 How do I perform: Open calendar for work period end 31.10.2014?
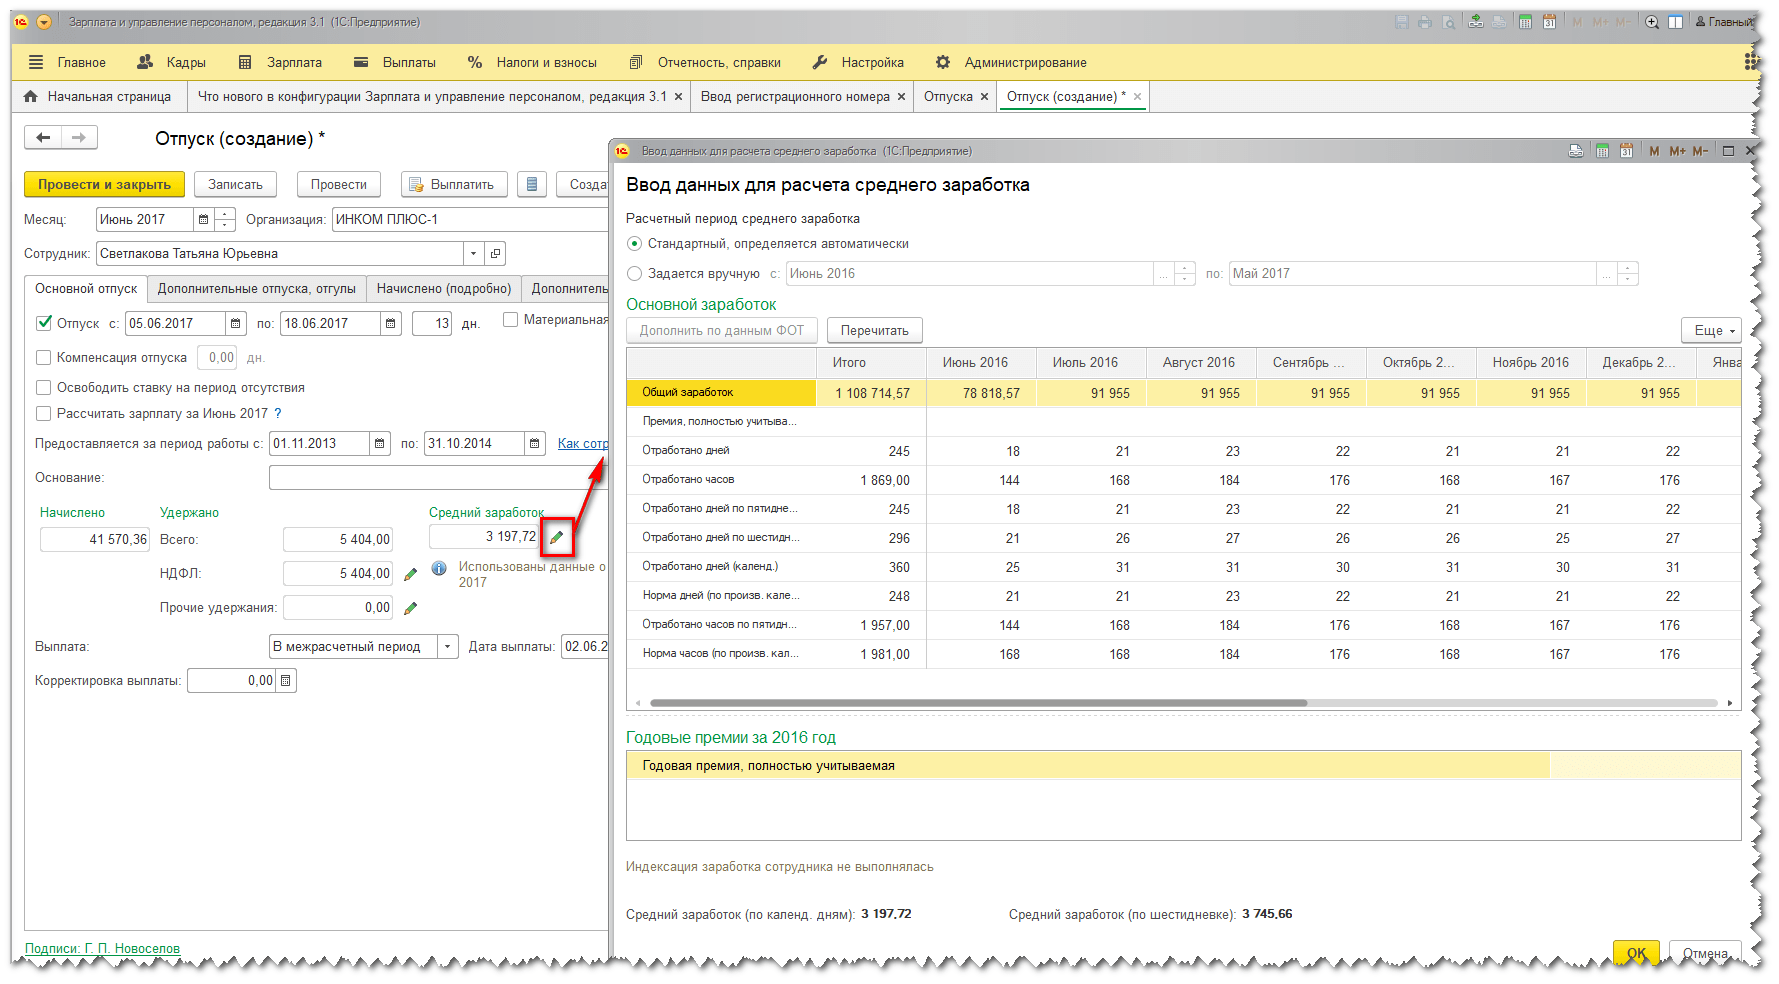(535, 444)
